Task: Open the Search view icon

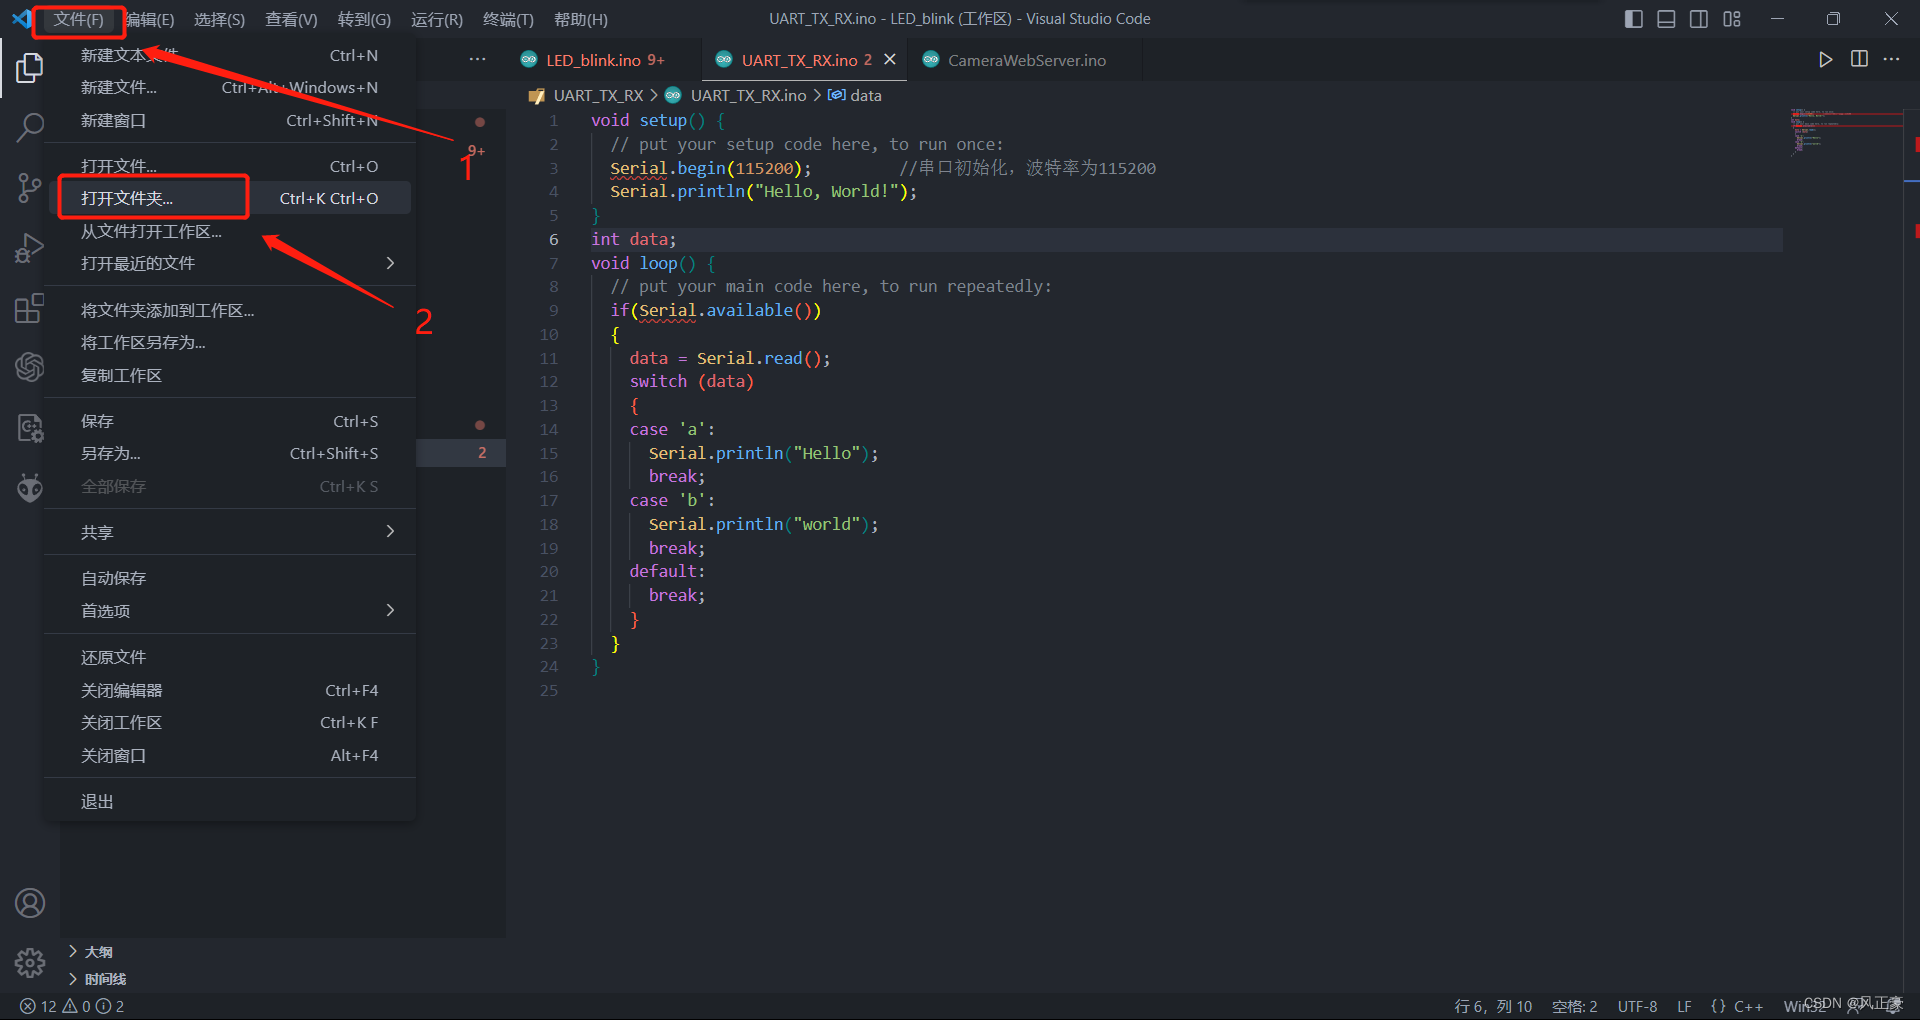Action: tap(30, 127)
